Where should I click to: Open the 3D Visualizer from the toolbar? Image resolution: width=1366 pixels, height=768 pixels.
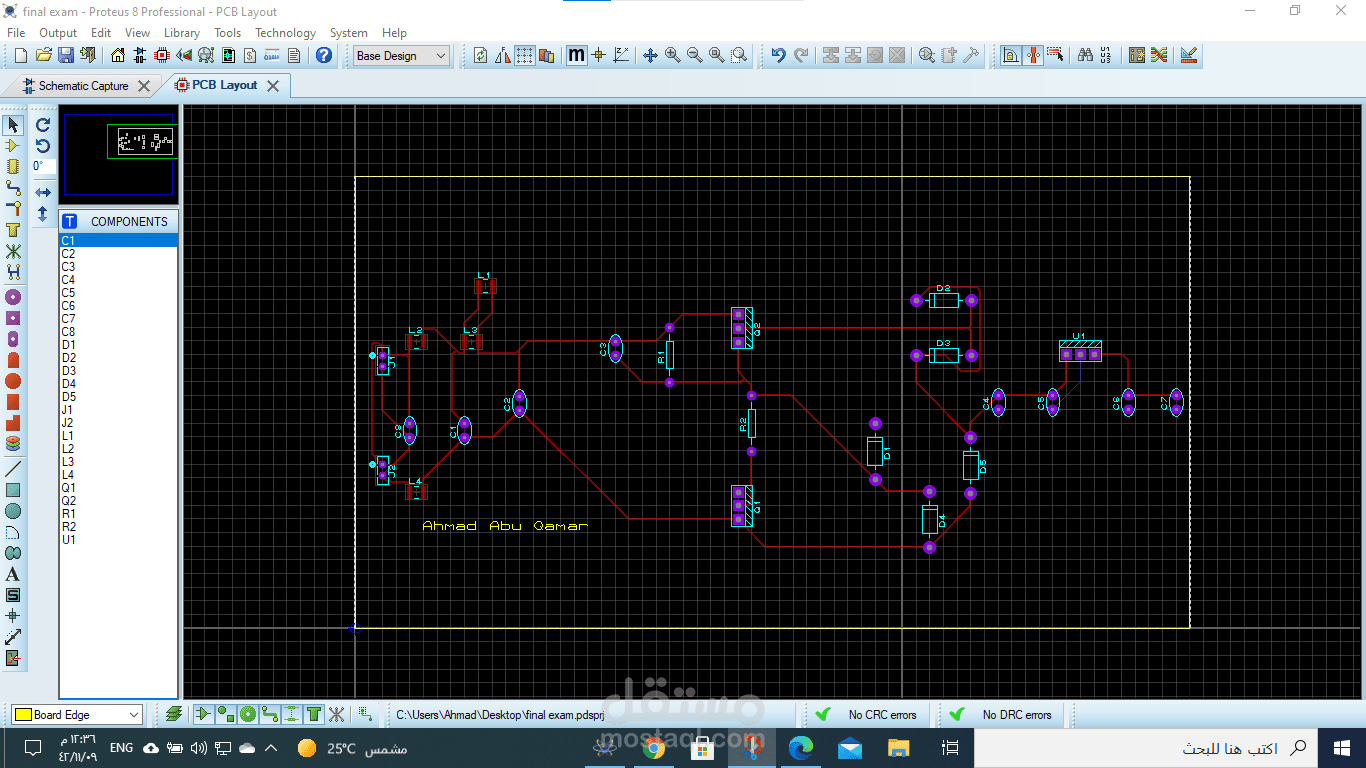click(184, 56)
